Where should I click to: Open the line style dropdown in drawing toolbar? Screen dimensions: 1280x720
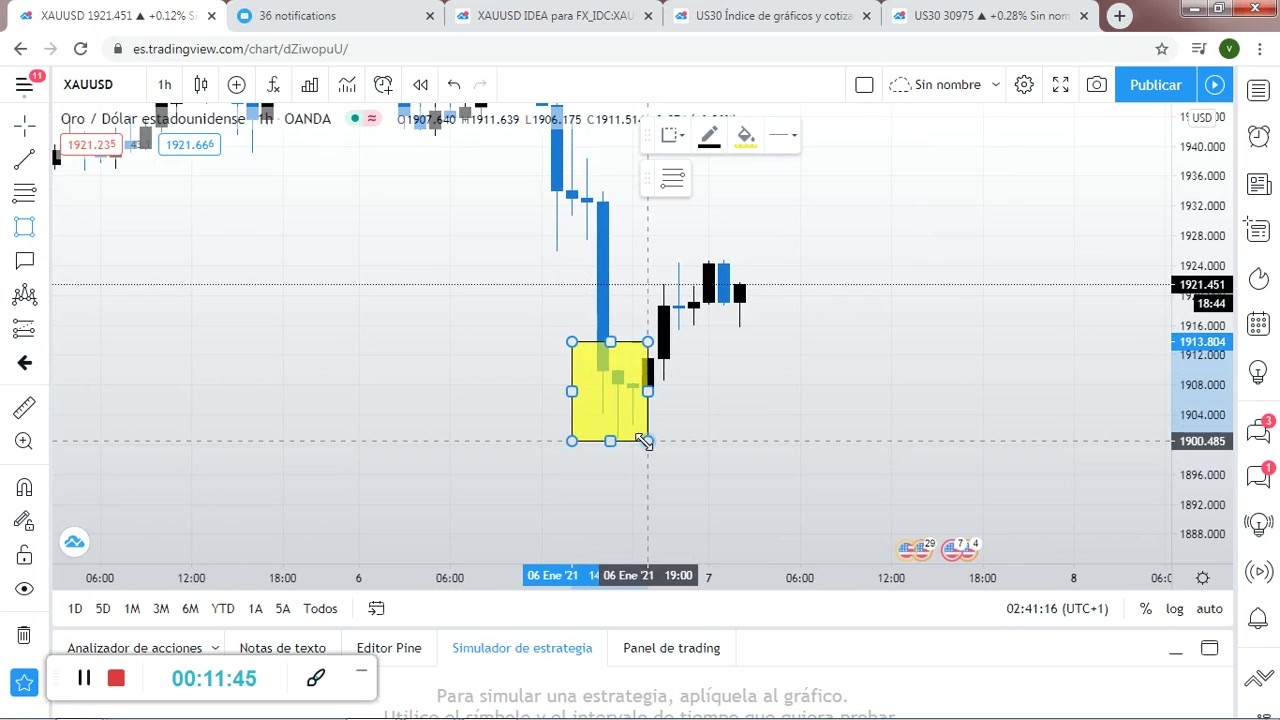[784, 135]
